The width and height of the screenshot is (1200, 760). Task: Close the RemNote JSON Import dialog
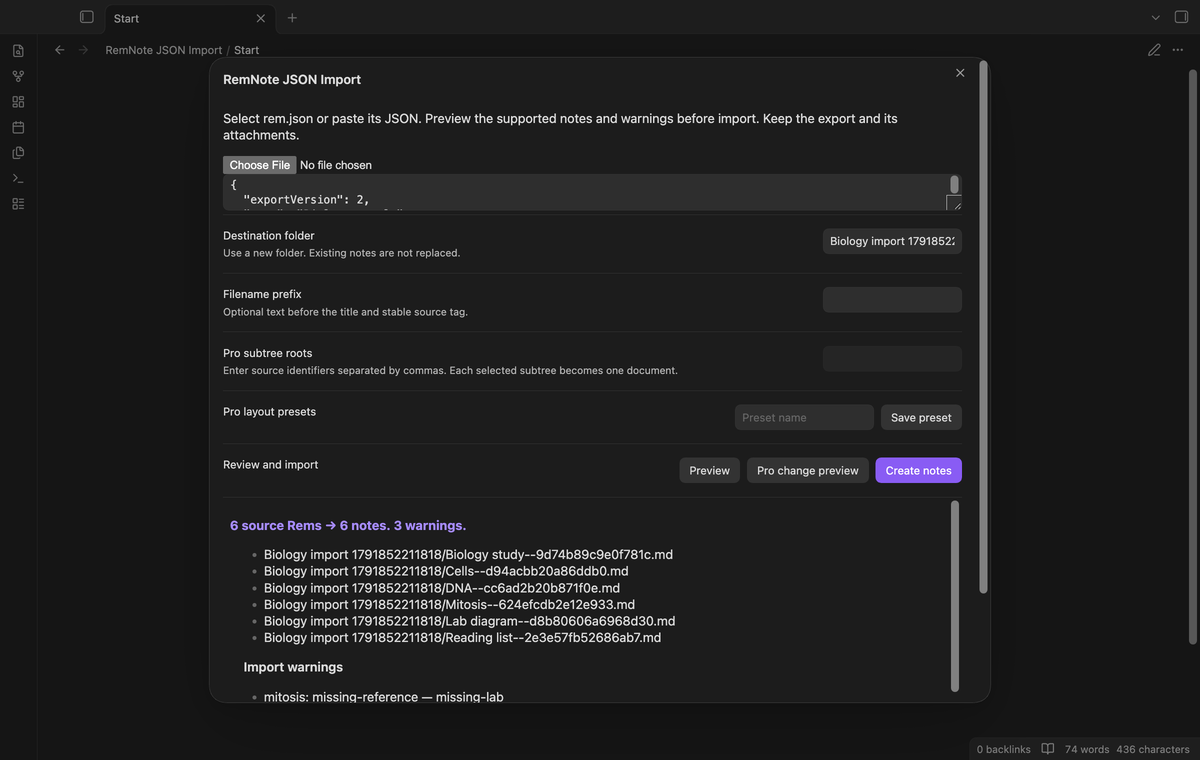point(960,73)
